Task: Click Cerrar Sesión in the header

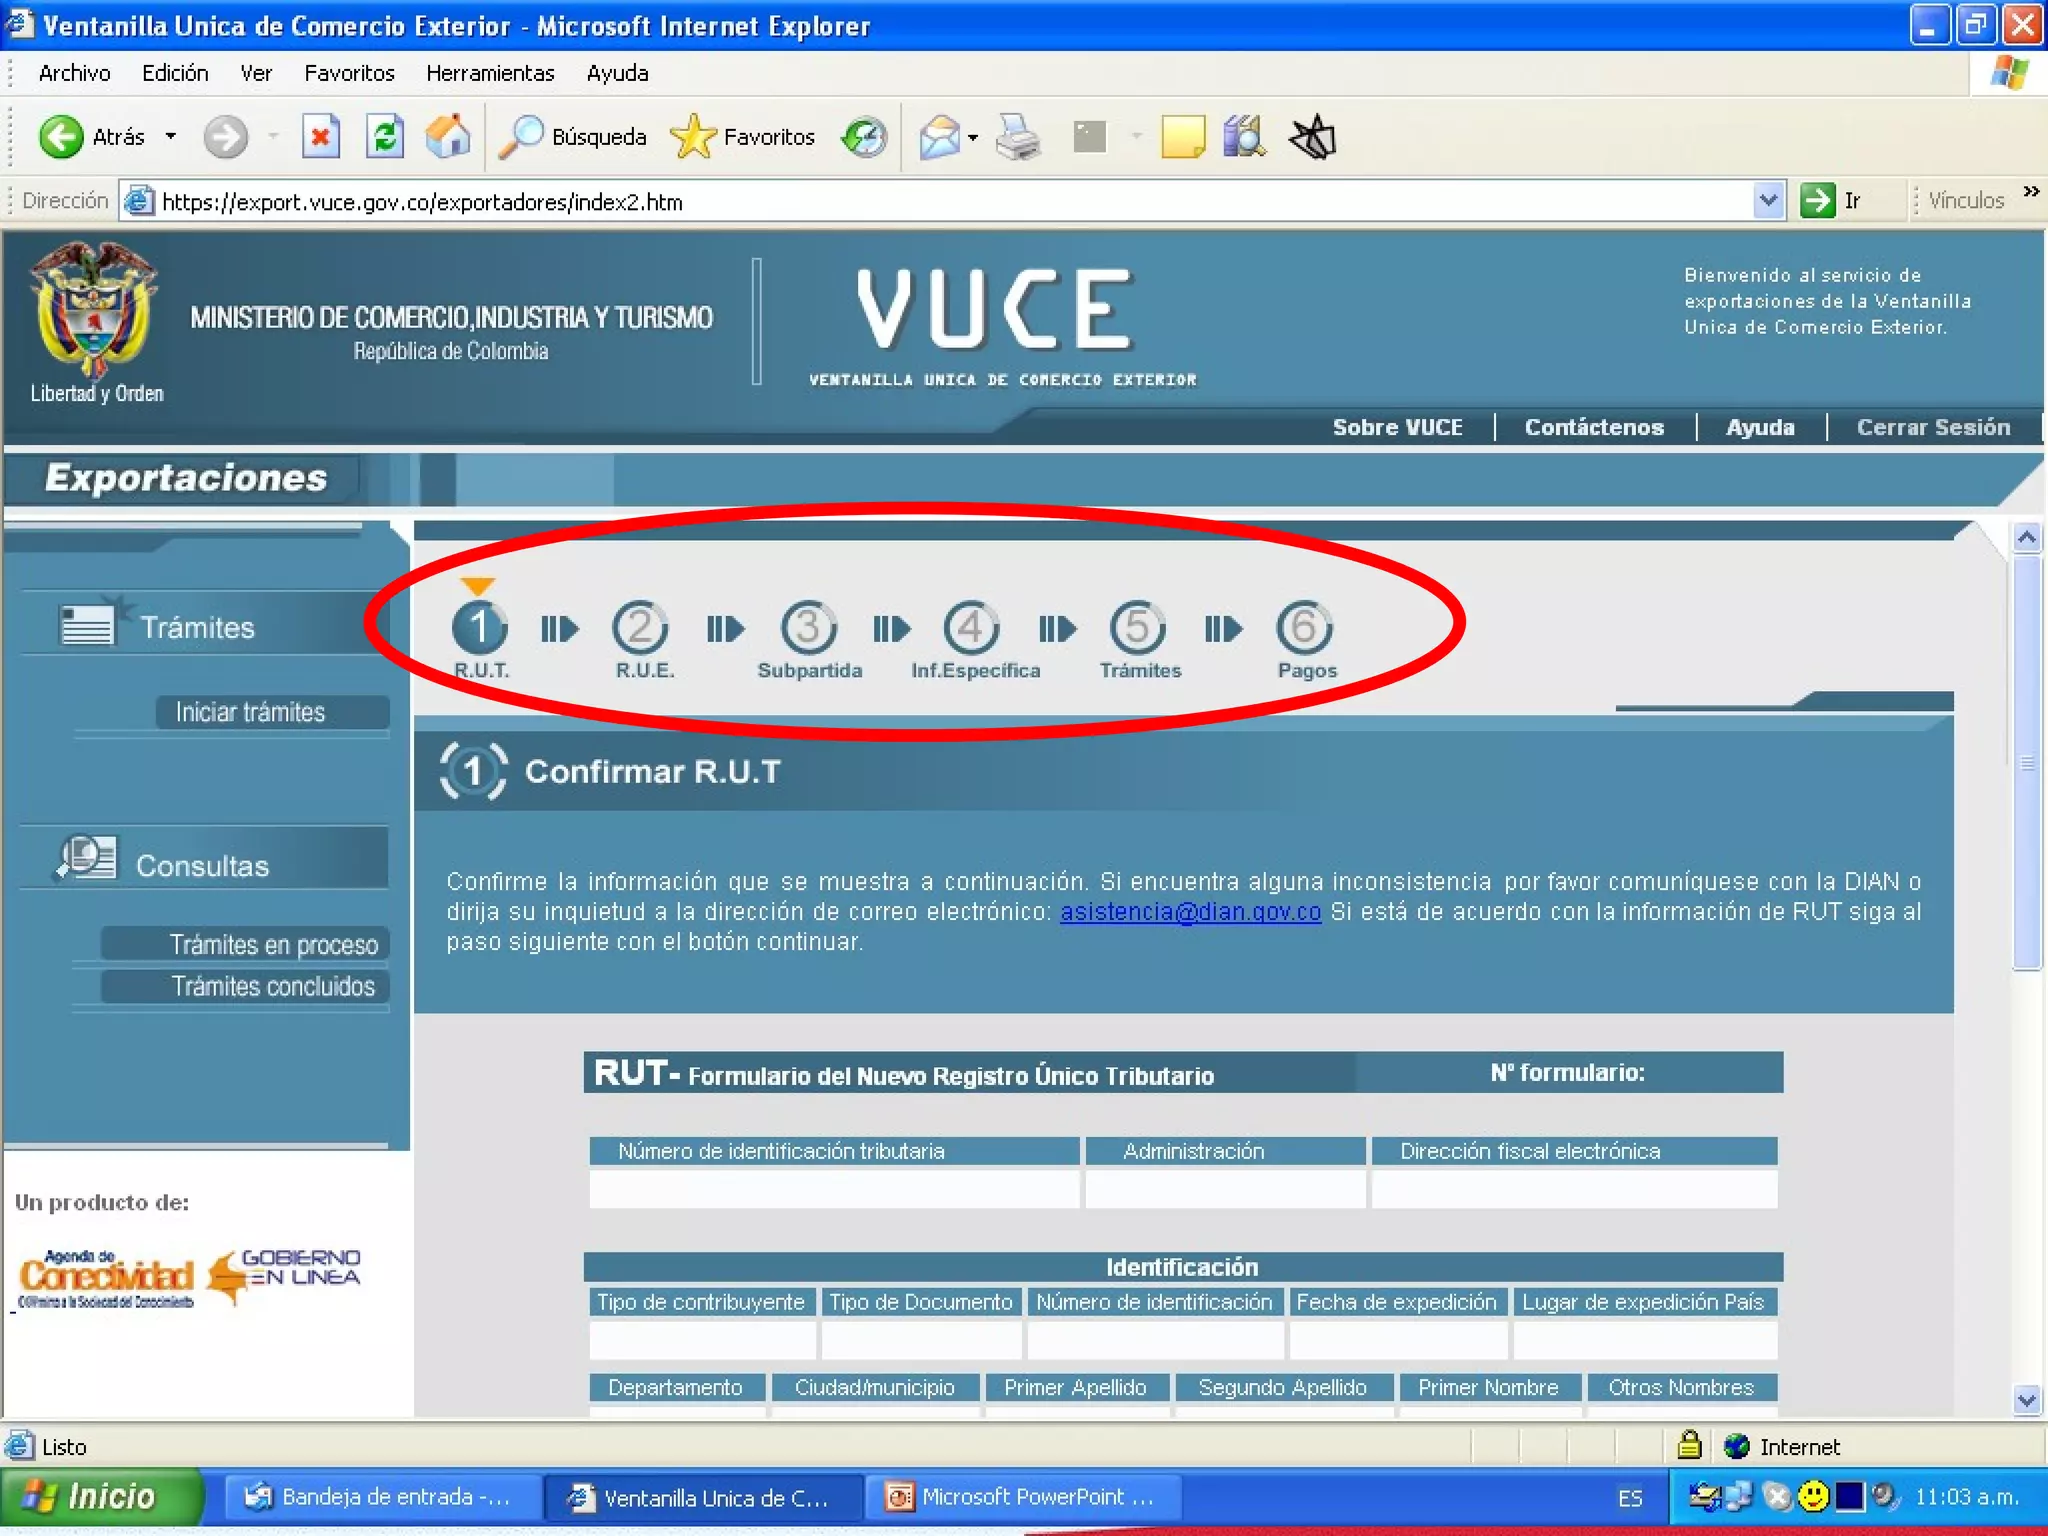Action: tap(1932, 427)
